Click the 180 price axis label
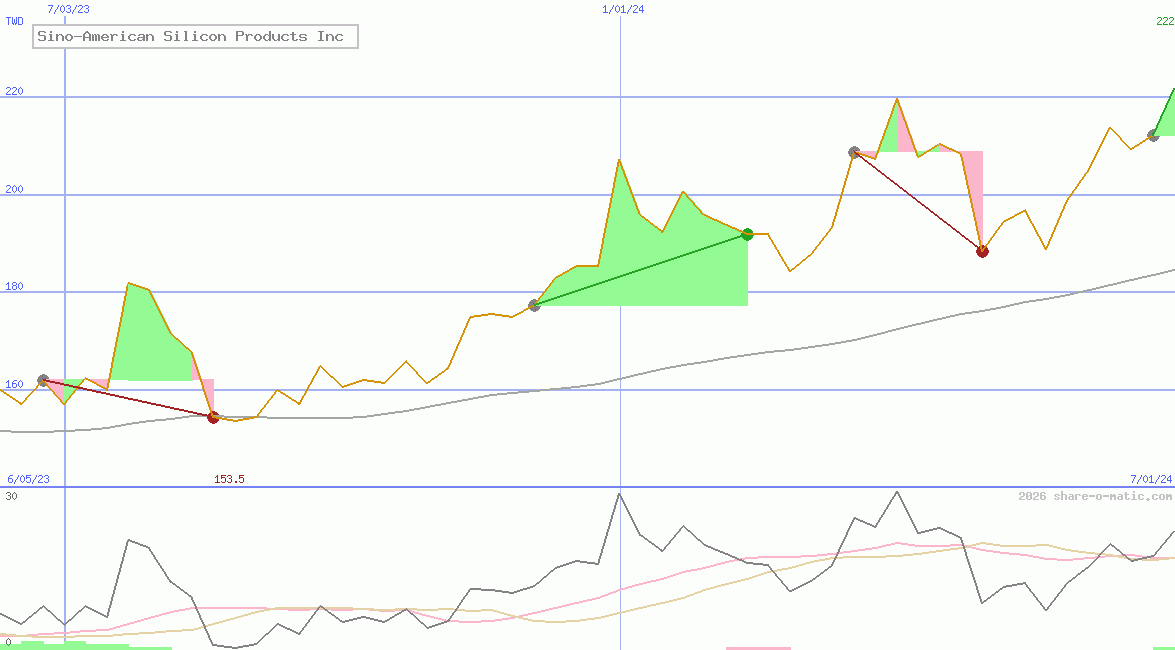 pos(14,286)
